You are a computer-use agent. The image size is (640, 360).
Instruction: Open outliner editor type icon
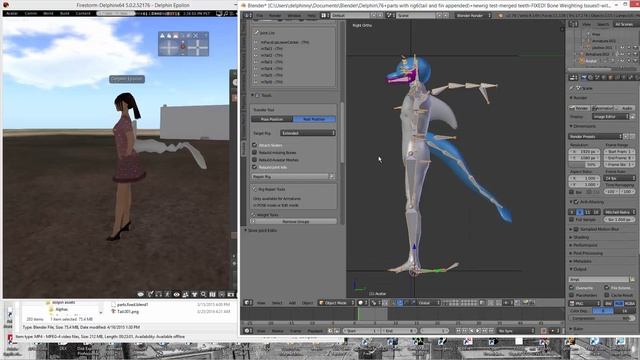pyautogui.click(x=572, y=24)
